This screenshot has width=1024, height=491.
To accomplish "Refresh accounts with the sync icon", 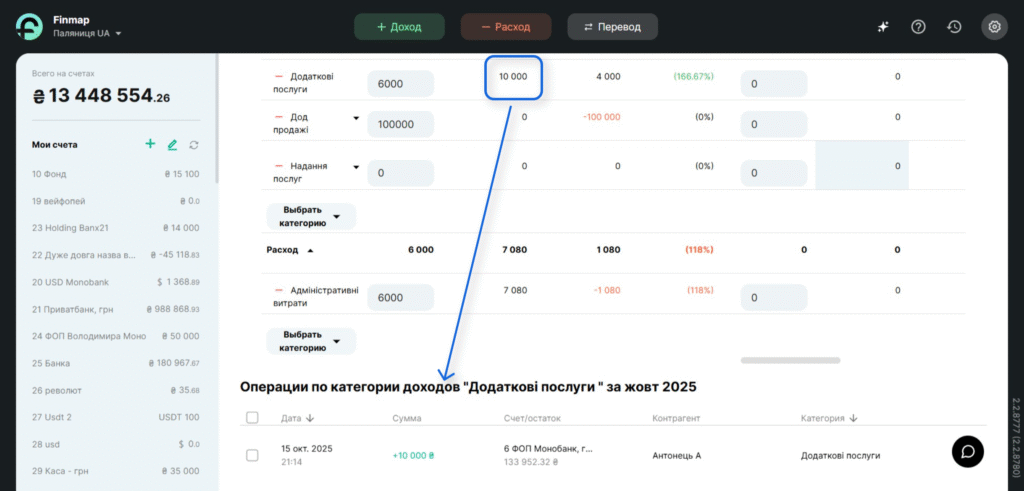I will coord(194,145).
